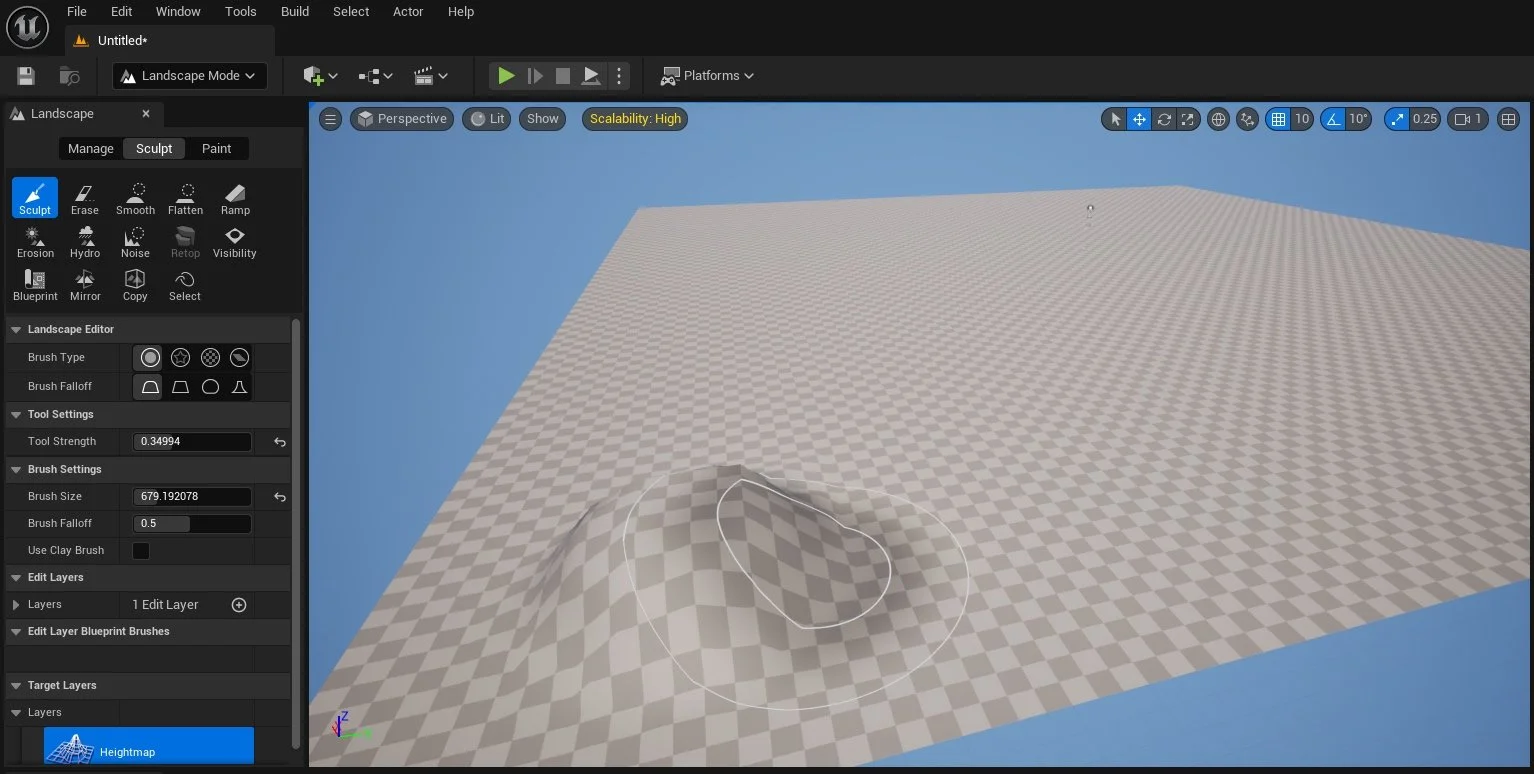
Task: Click the select object mode icon
Action: point(1115,119)
